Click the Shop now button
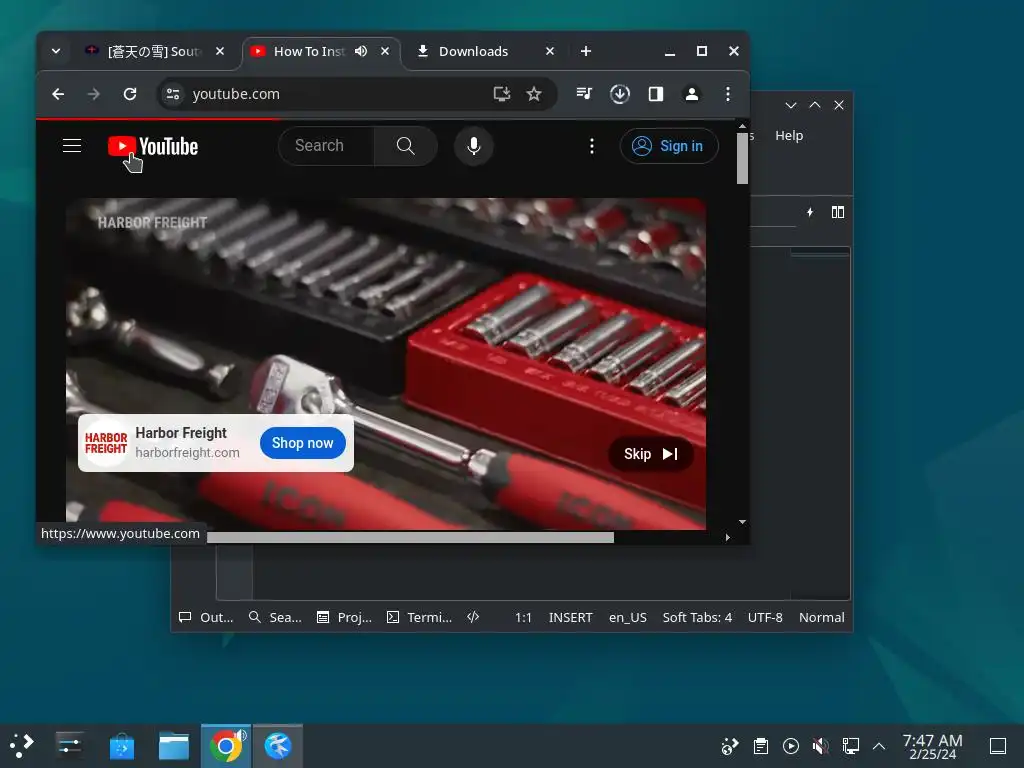The image size is (1024, 768). 302,443
